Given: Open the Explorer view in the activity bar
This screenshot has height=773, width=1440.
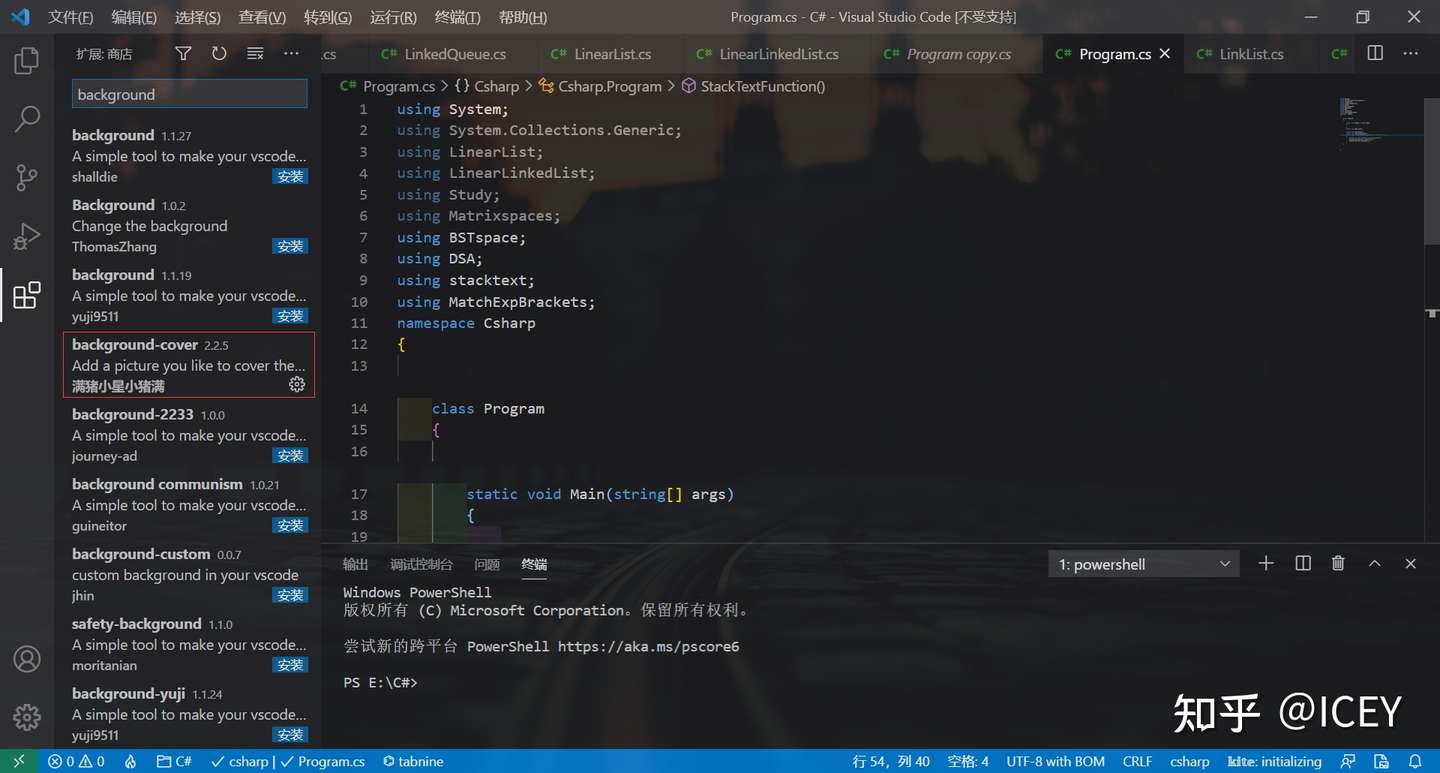Looking at the screenshot, I should pos(27,61).
